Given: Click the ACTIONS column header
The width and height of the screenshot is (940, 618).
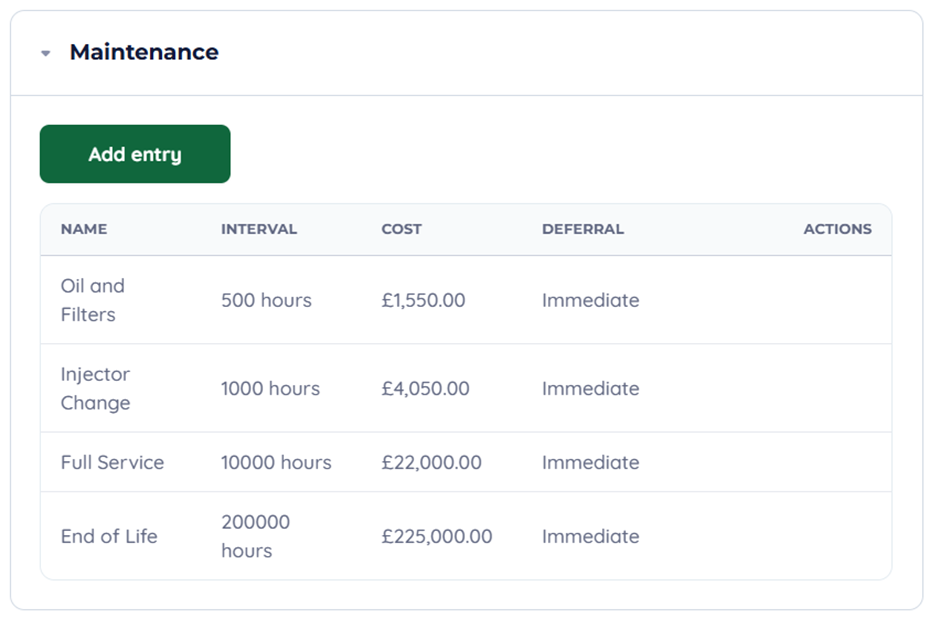Looking at the screenshot, I should (x=837, y=229).
